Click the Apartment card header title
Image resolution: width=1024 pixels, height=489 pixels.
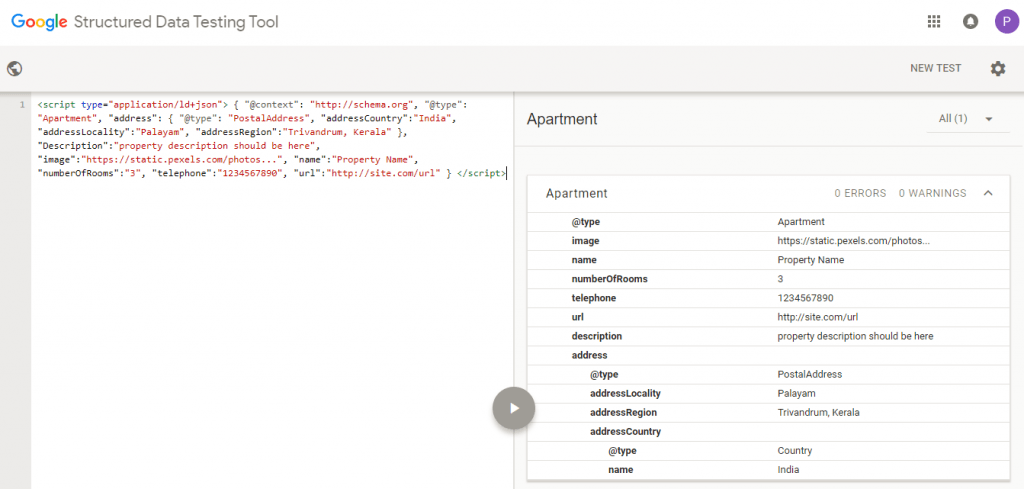tap(577, 193)
